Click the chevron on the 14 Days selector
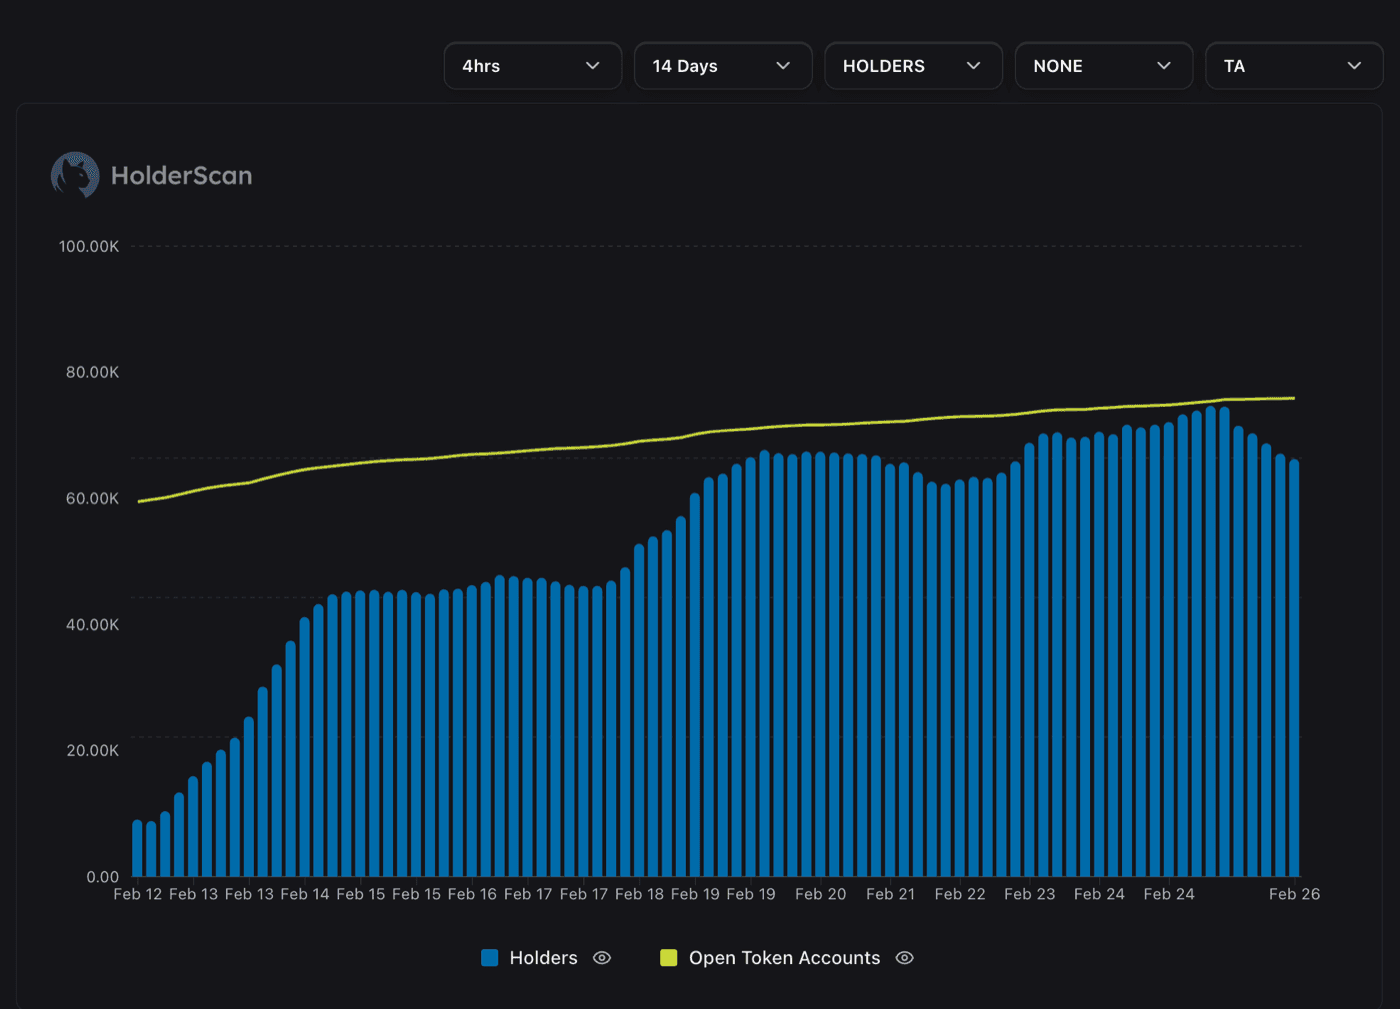Viewport: 1400px width, 1009px height. click(783, 65)
